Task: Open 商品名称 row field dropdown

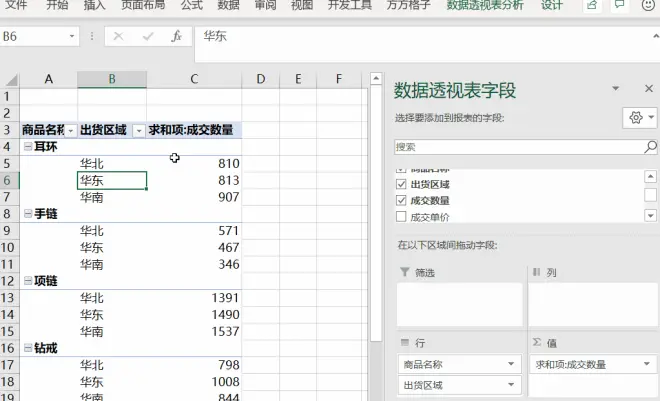Action: [x=511, y=364]
